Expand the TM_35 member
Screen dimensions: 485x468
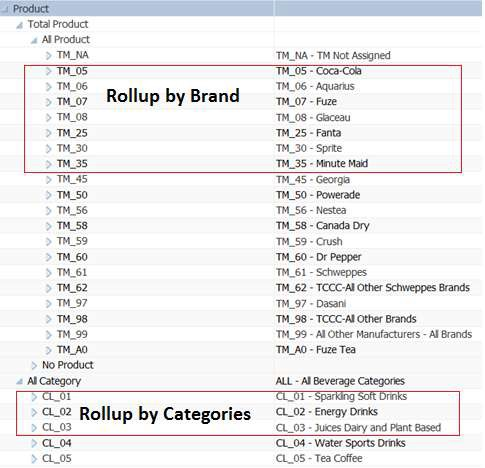(x=49, y=164)
